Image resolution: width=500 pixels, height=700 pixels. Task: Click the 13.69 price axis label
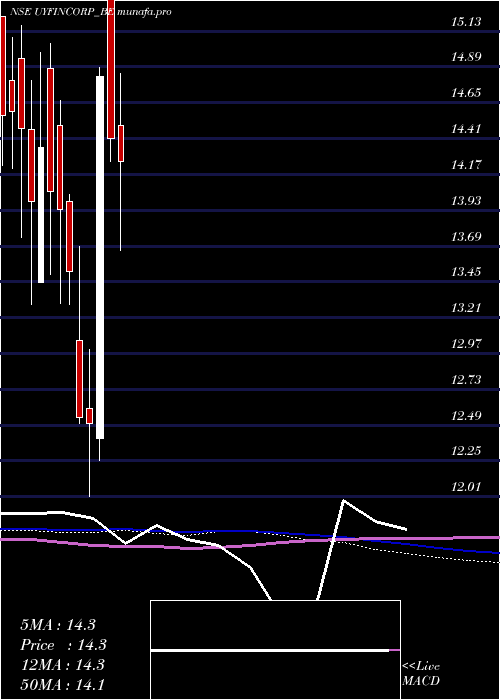pos(466,236)
